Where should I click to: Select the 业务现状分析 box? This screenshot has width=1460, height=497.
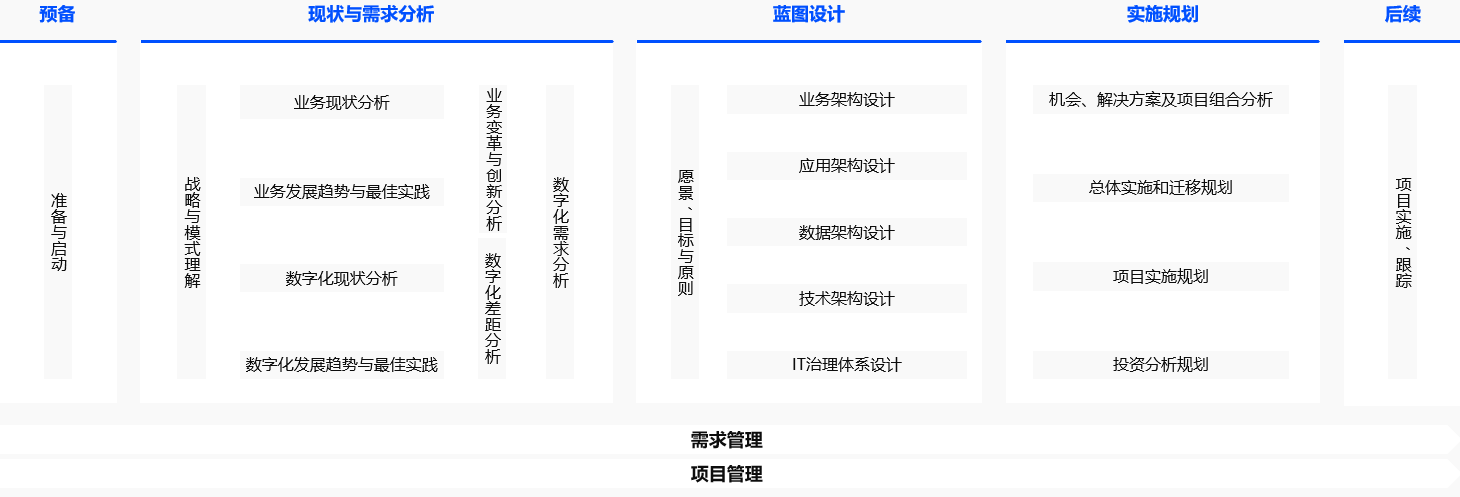pos(341,102)
